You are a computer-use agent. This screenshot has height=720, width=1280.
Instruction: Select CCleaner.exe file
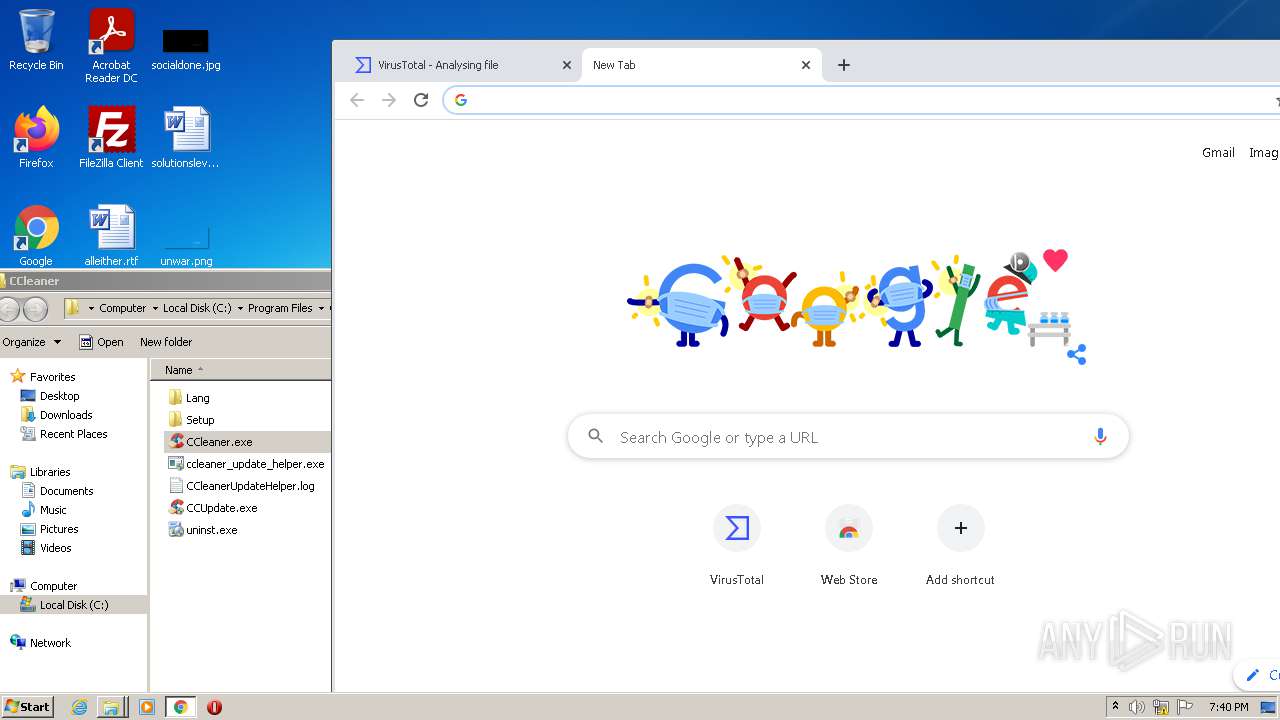point(247,442)
